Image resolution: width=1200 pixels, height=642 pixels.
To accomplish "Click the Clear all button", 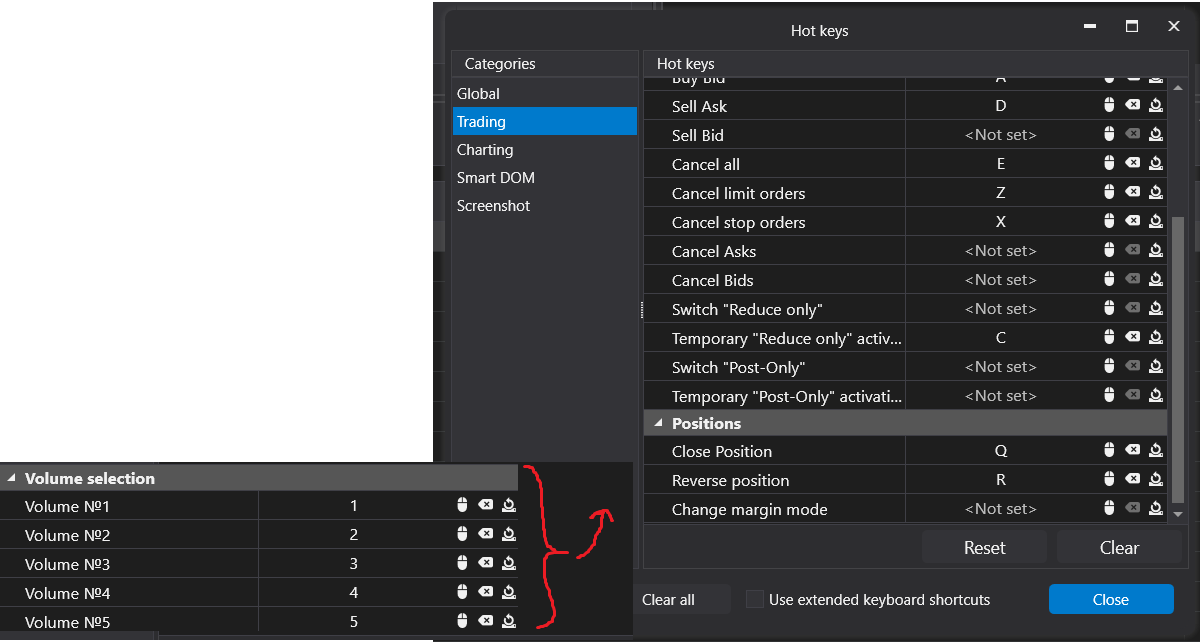I will point(669,600).
